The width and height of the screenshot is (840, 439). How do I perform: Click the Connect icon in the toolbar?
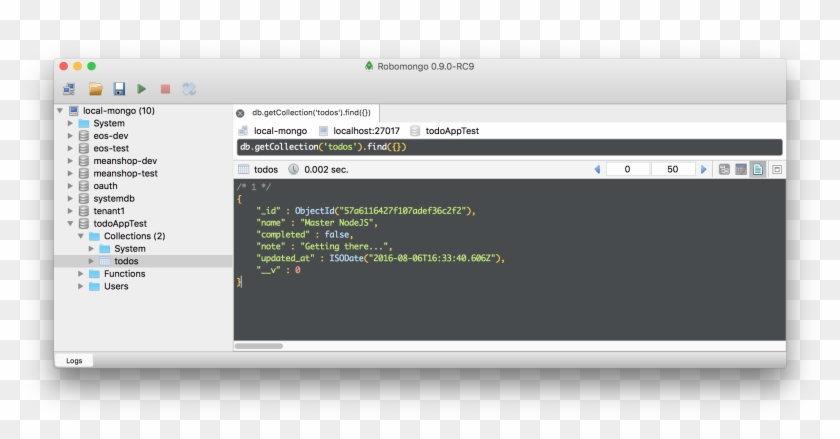(x=70, y=89)
